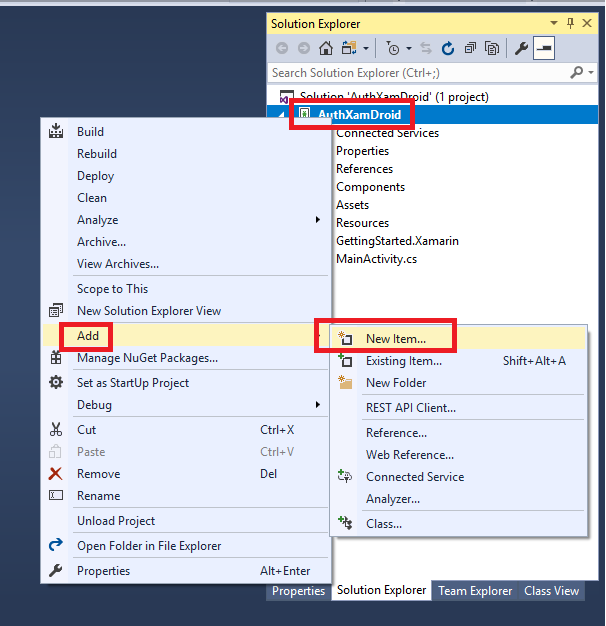The height and width of the screenshot is (626, 606).
Task: Select the Connected Services node
Action: click(x=387, y=133)
